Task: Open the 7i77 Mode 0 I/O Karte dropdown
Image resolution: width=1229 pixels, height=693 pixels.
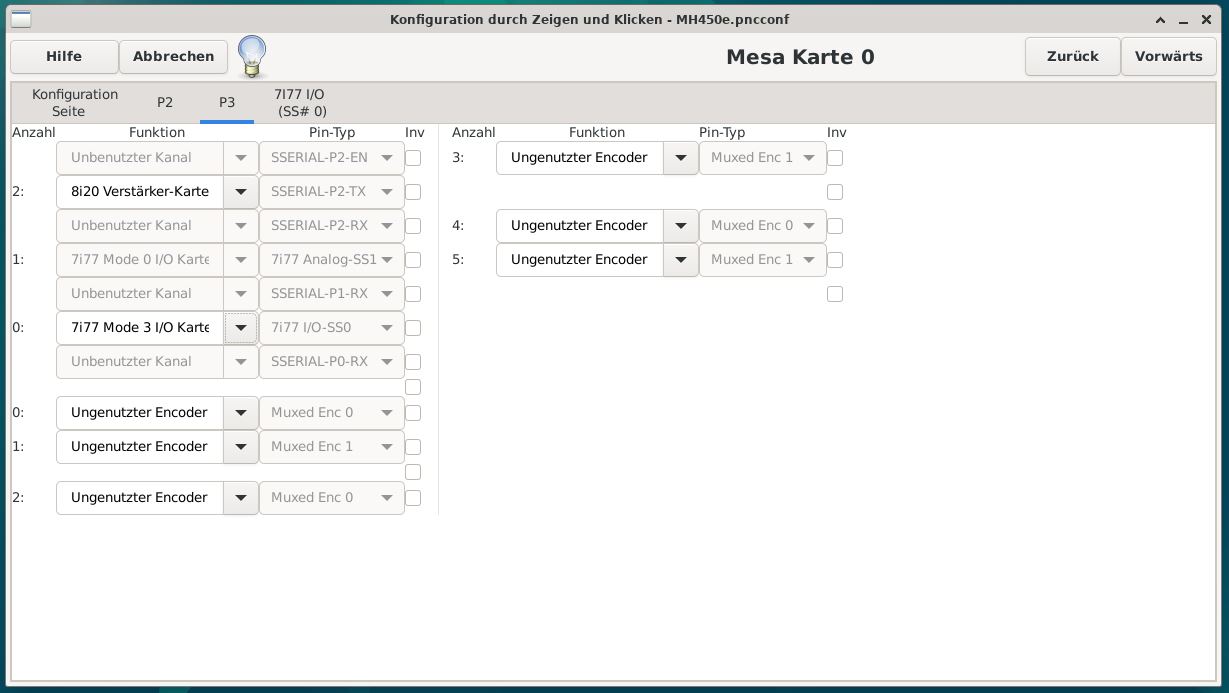Action: [x=241, y=260]
